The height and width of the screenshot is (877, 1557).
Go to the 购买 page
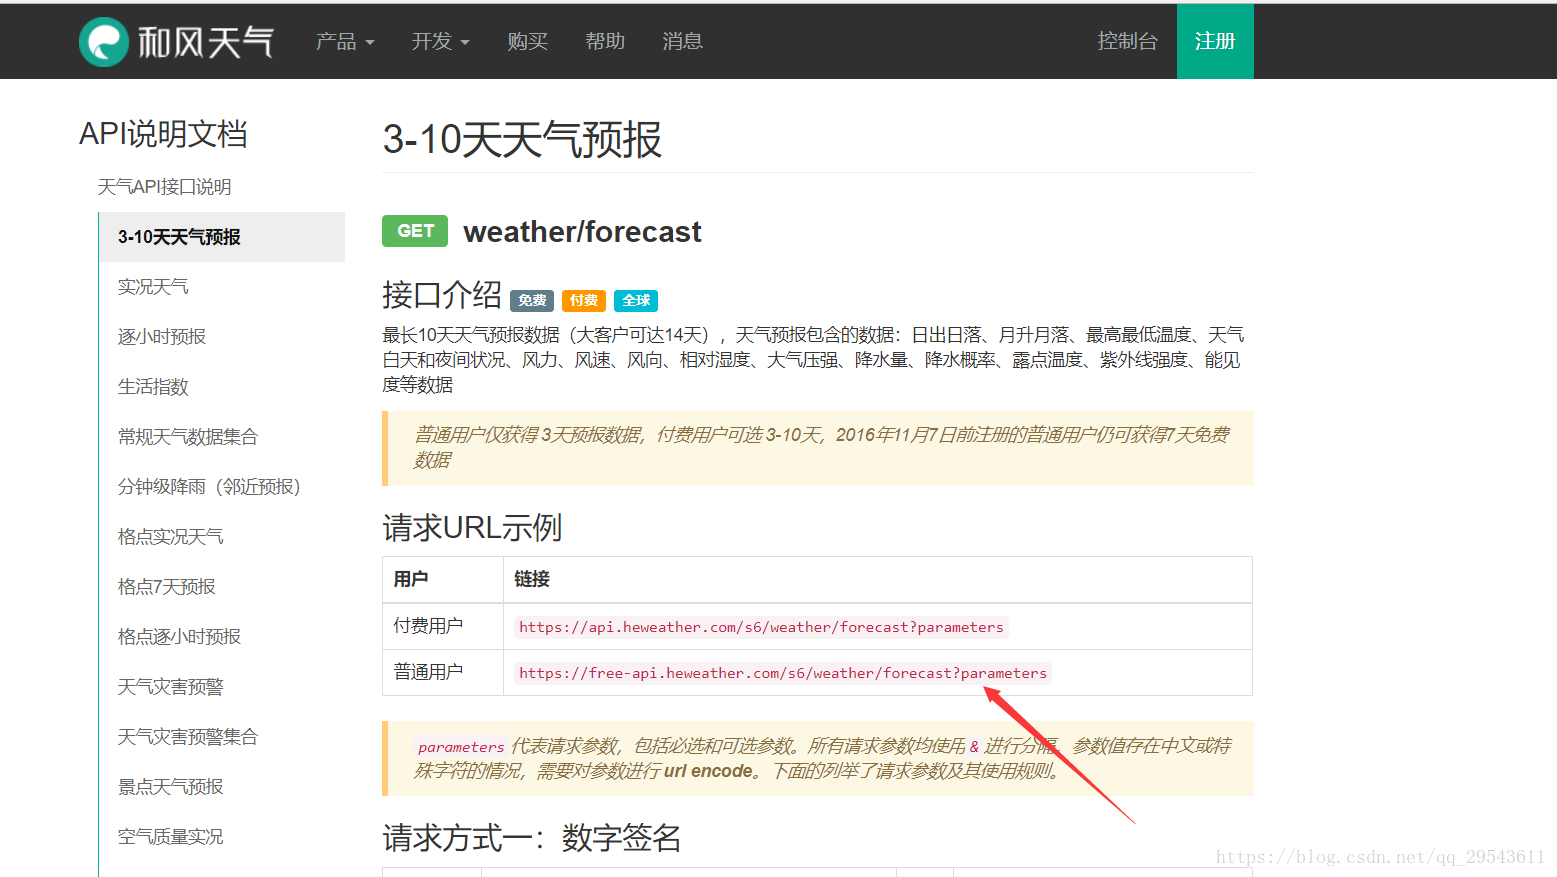click(527, 41)
